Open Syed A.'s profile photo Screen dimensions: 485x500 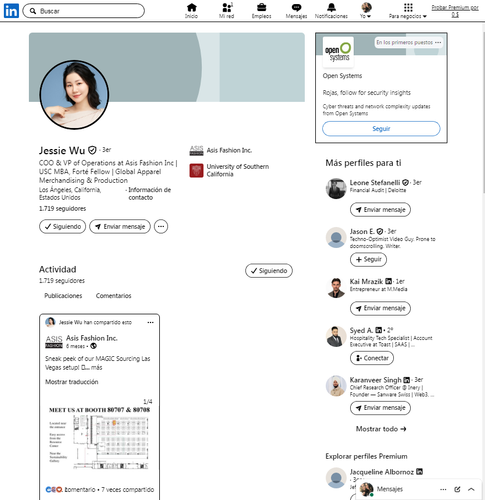[x=336, y=336]
